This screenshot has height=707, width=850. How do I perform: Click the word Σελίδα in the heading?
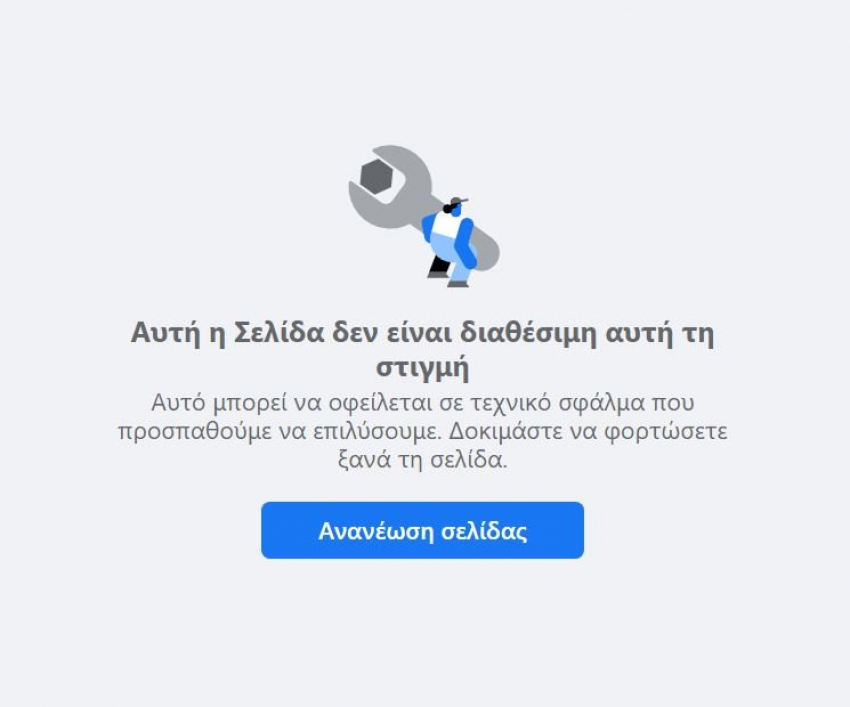point(279,332)
